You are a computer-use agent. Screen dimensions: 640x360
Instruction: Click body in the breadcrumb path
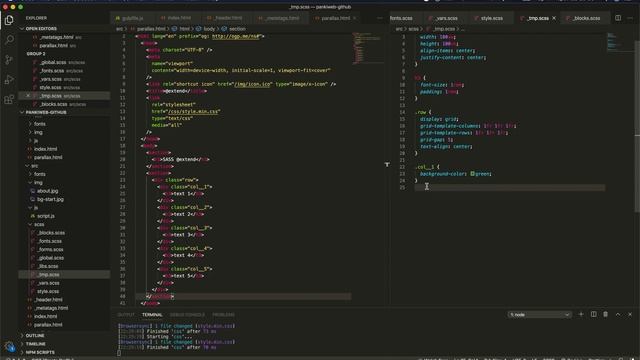(x=209, y=29)
